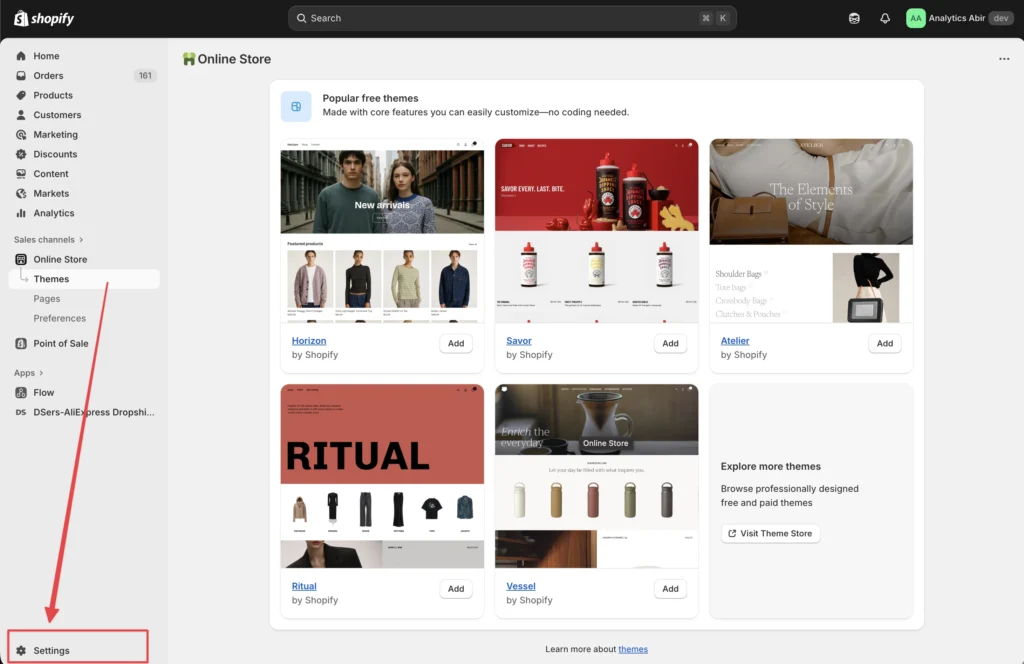Screen dimensions: 1024x664
Task: Follow the 'themes' learn more link
Action: coord(633,649)
